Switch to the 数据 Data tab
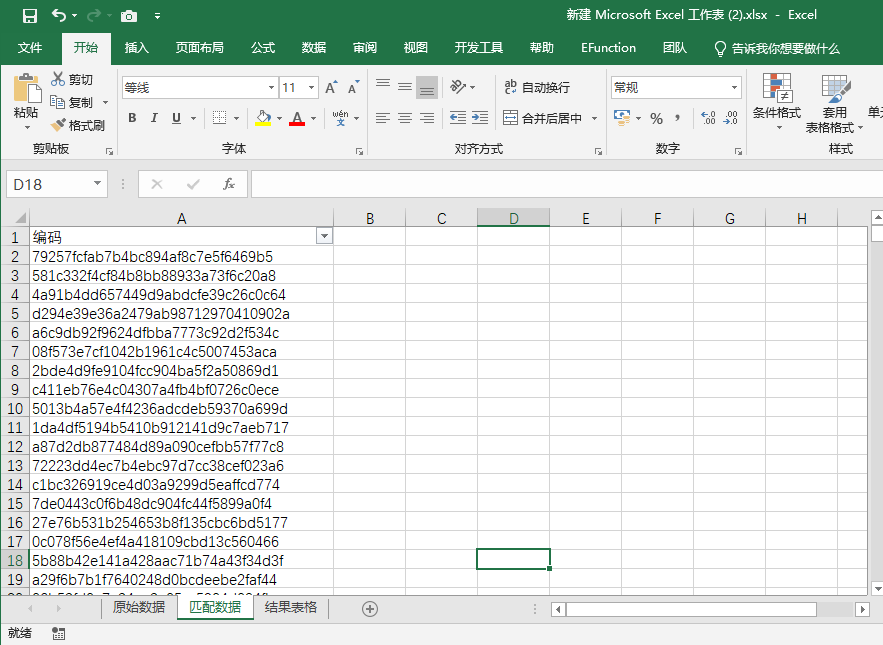Viewport: 883px width, 645px height. coord(314,48)
